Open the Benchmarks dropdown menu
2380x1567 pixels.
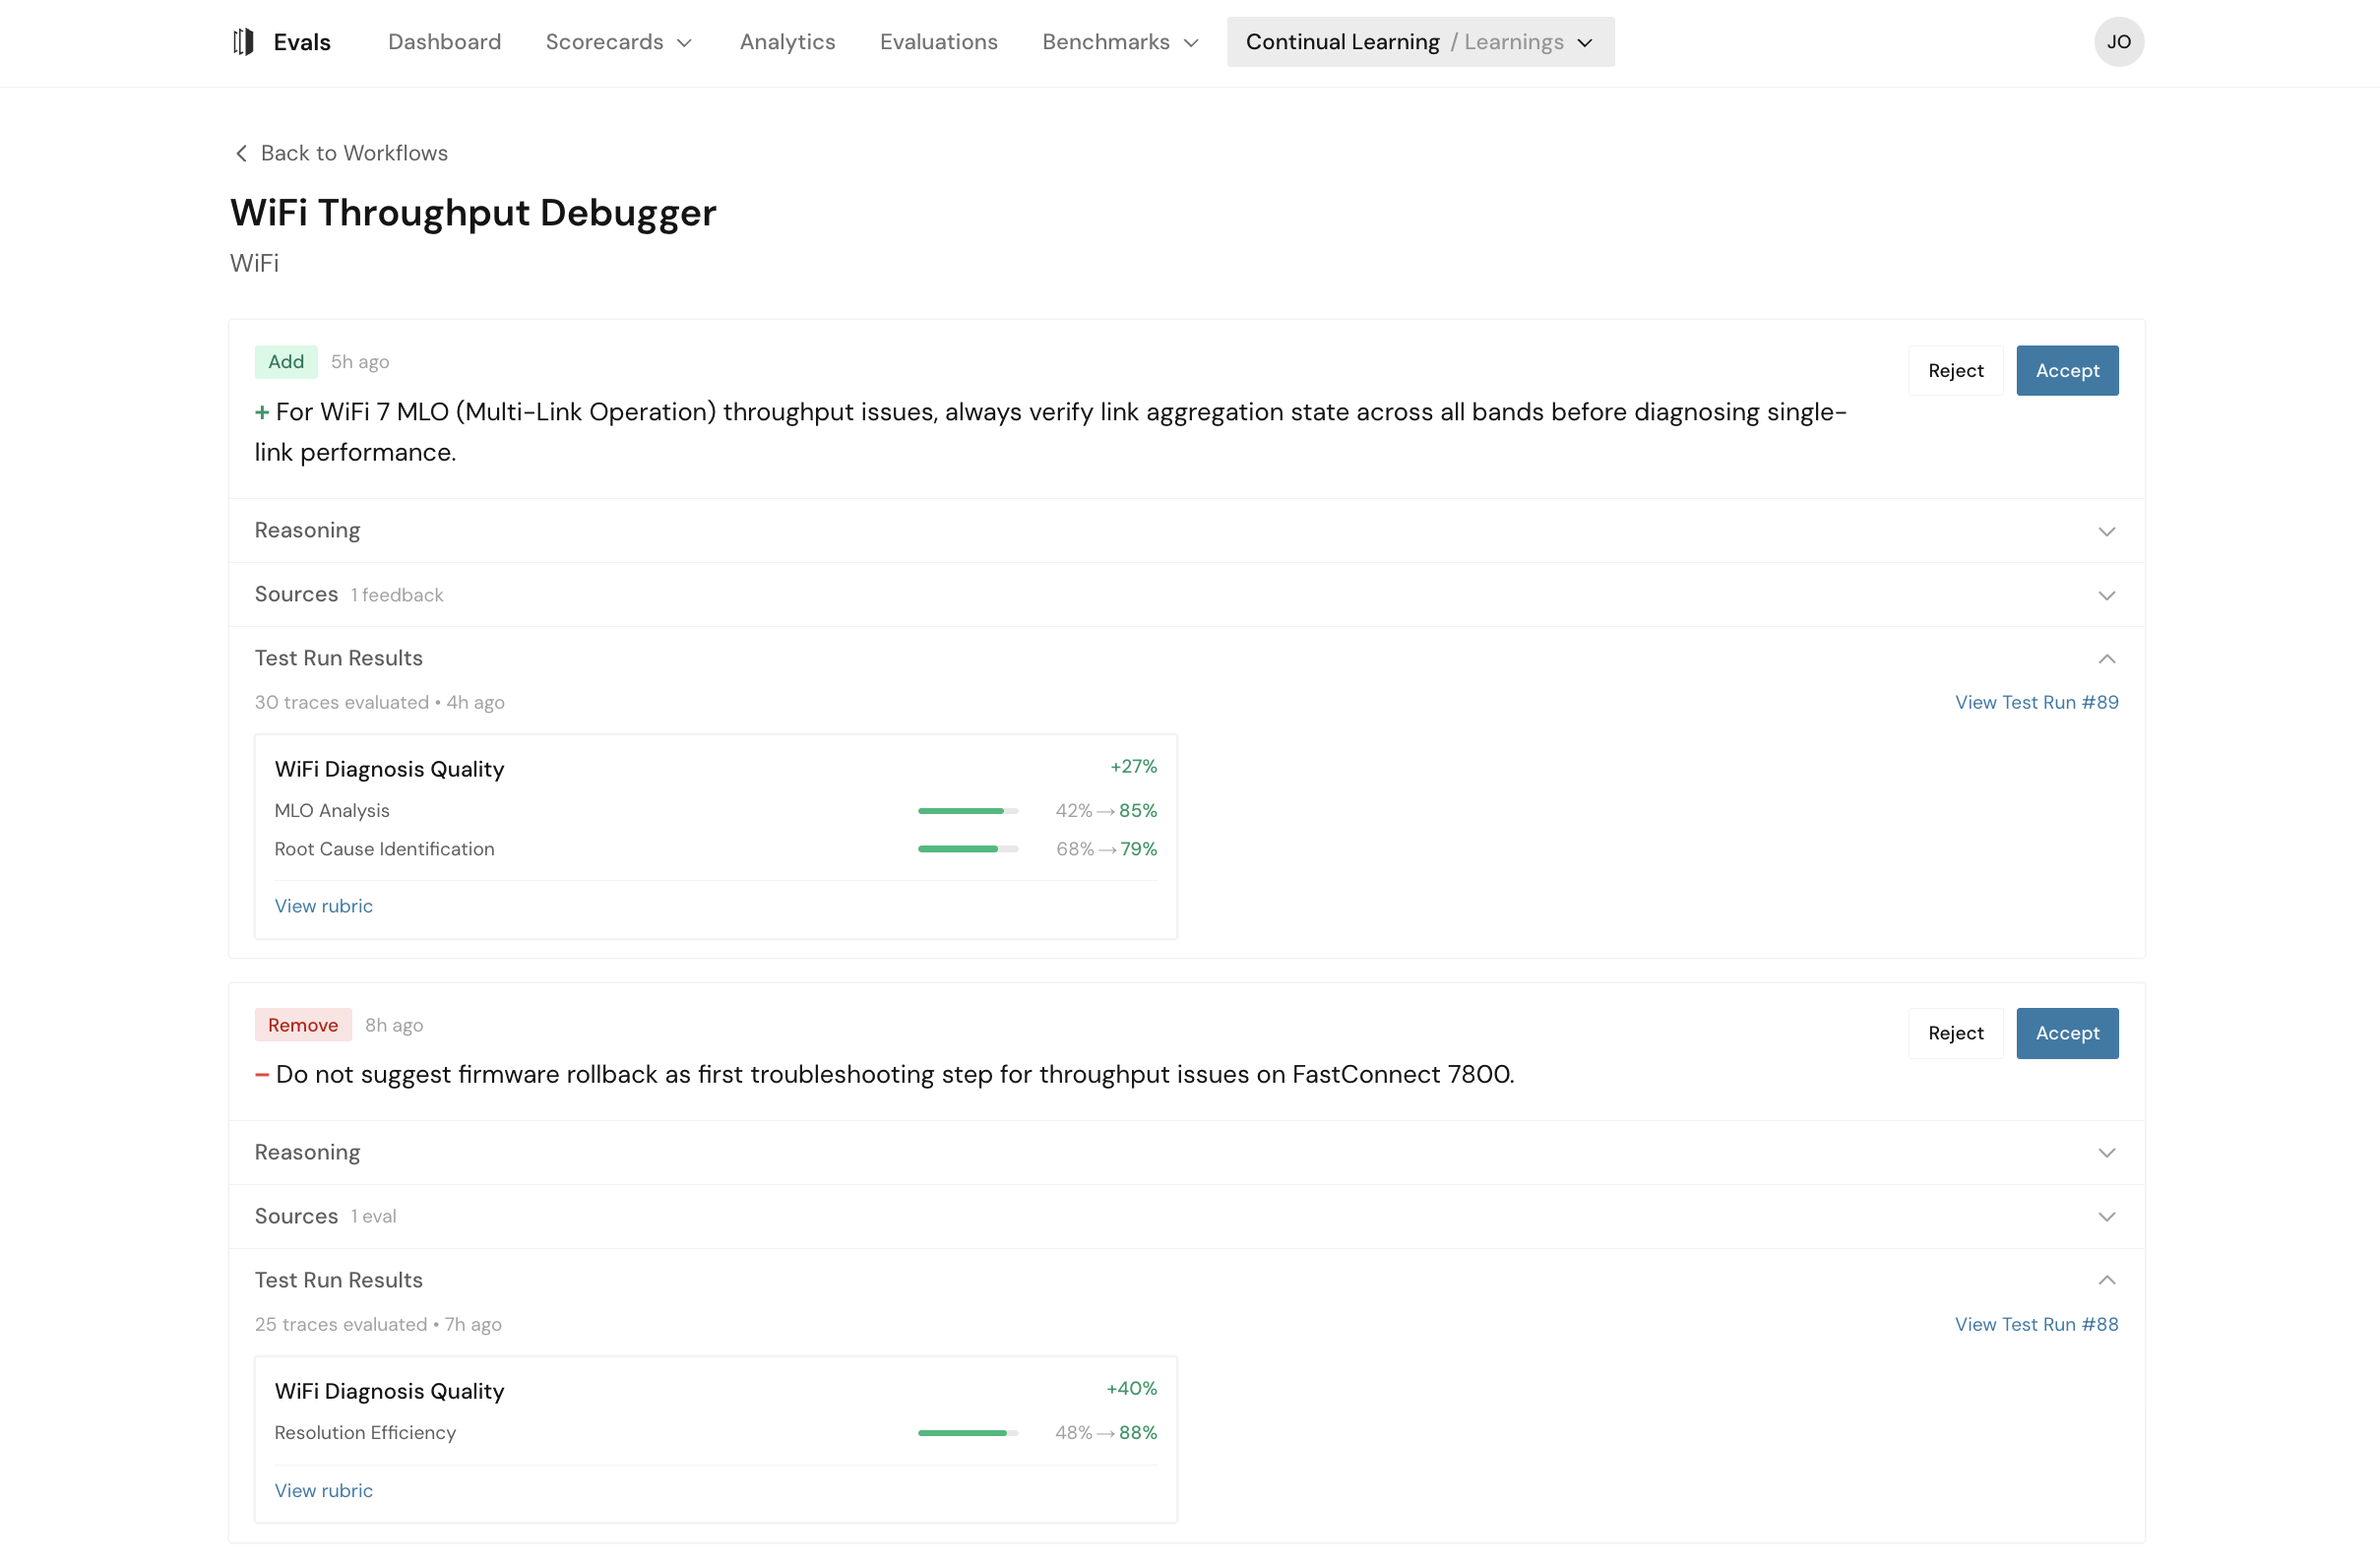(x=1119, y=42)
